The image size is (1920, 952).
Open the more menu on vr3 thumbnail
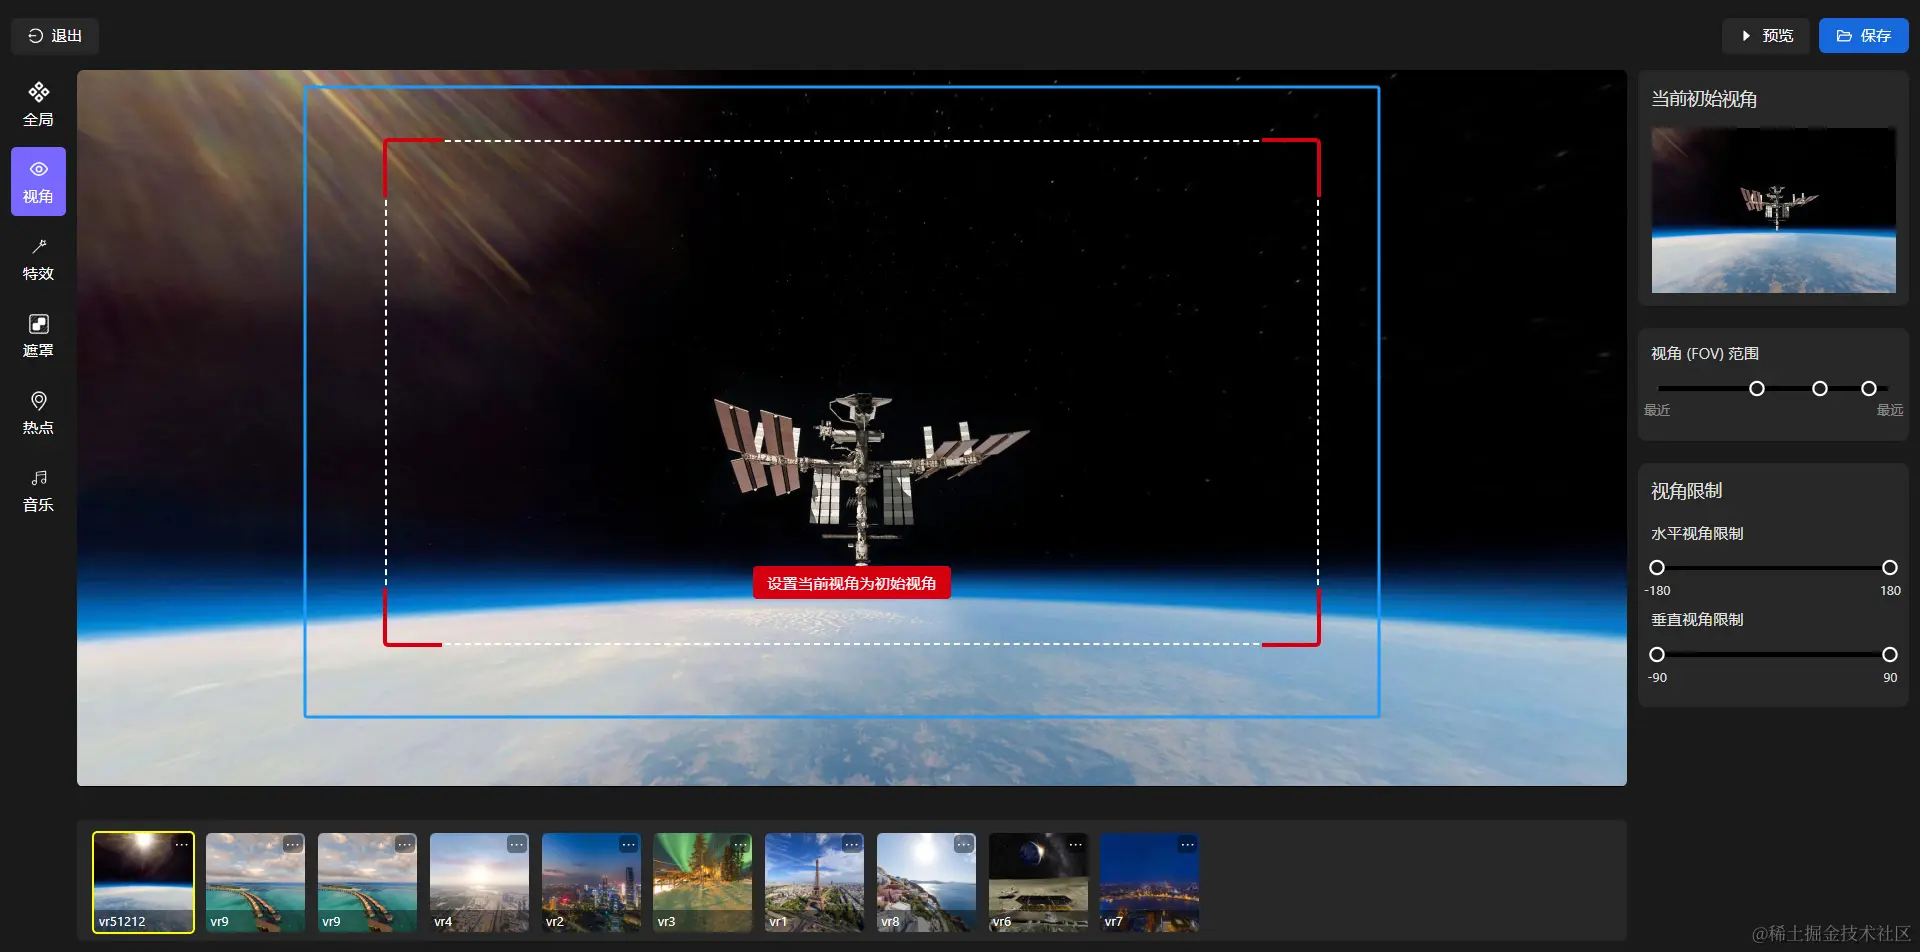pyautogui.click(x=740, y=845)
